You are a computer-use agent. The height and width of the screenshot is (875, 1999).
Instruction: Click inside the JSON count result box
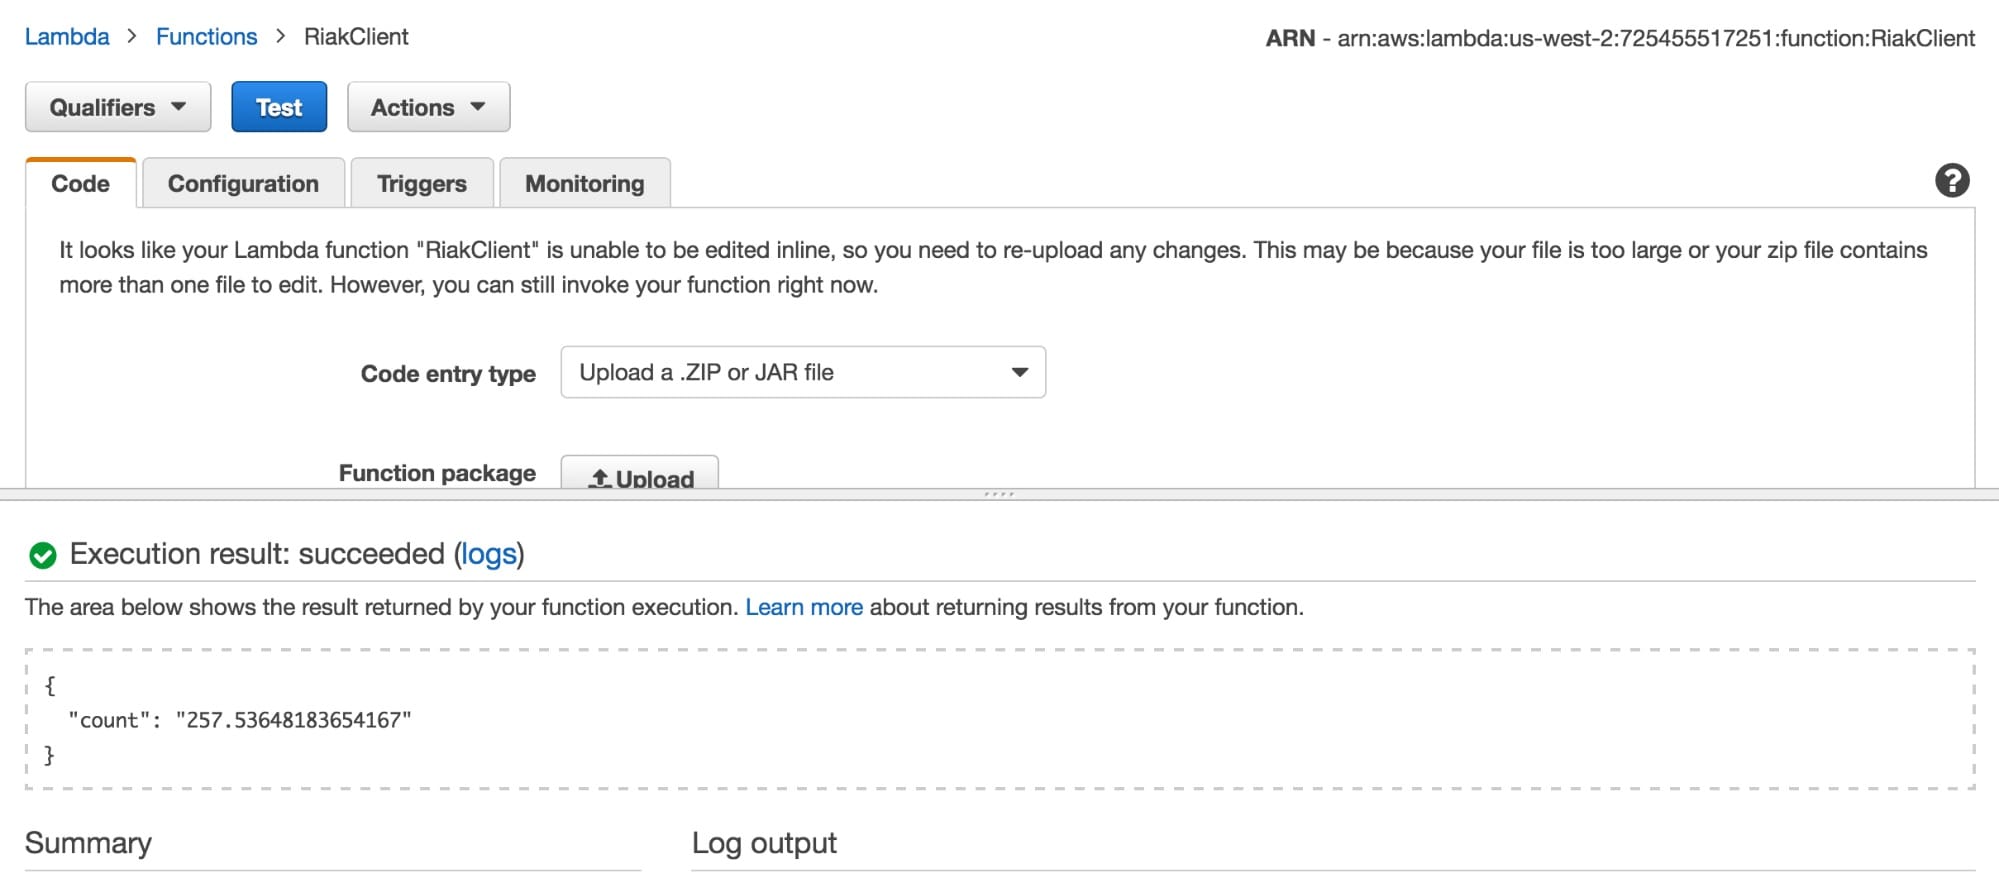pos(999,719)
